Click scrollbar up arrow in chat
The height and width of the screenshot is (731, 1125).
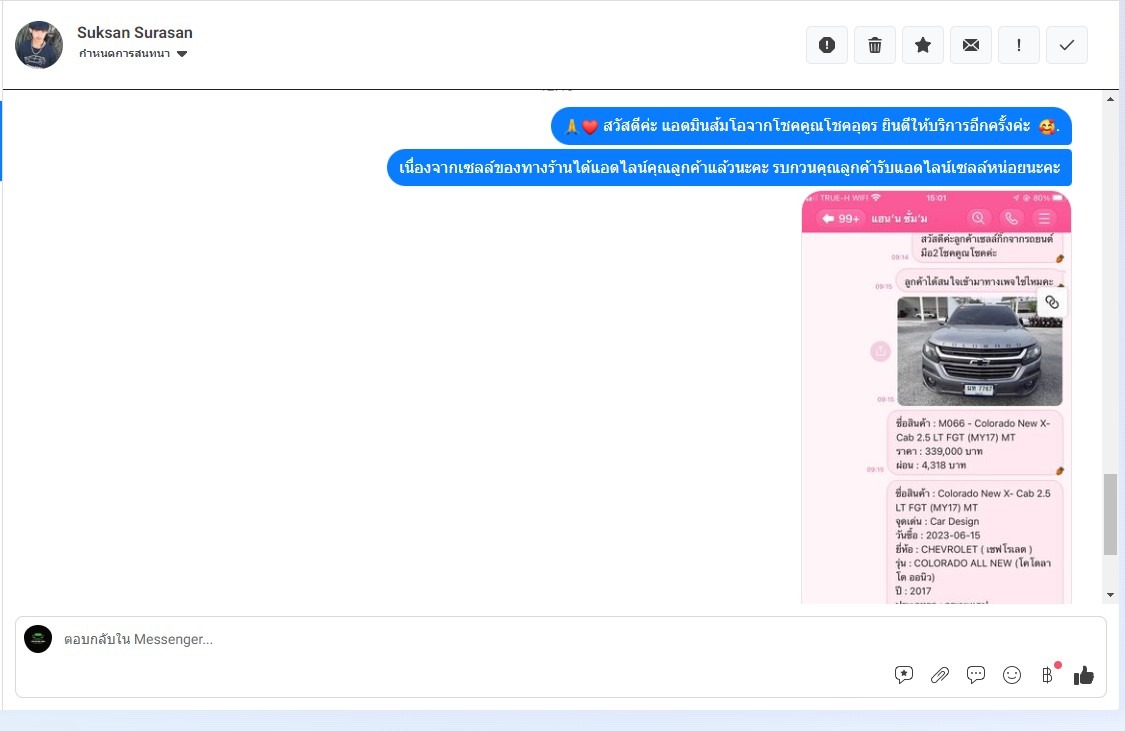click(x=1111, y=99)
